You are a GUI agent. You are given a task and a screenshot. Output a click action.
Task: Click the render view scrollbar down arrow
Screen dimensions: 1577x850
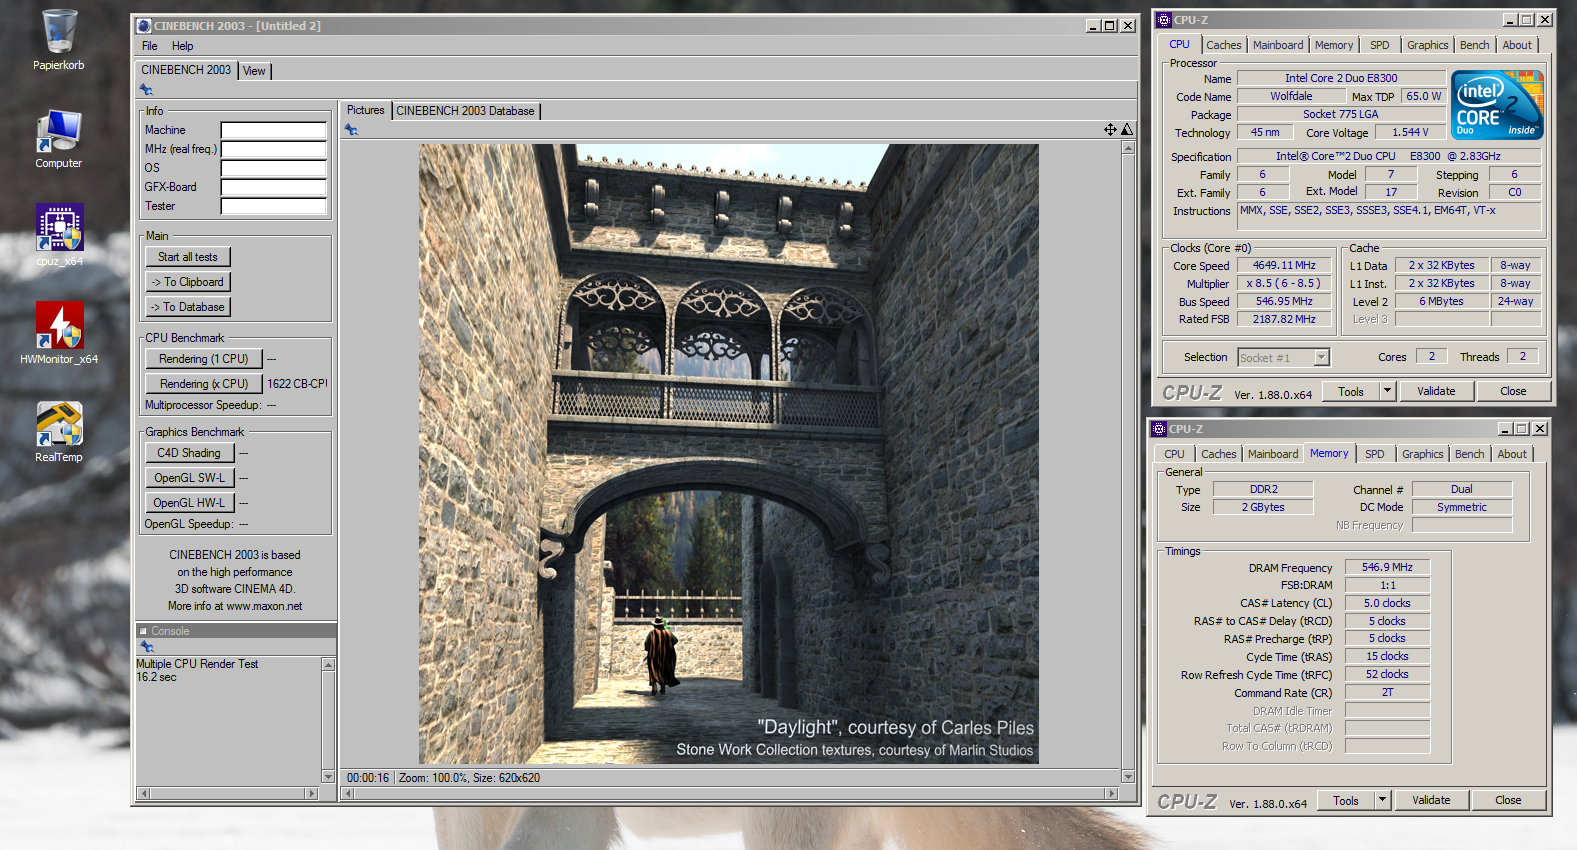(x=1128, y=776)
